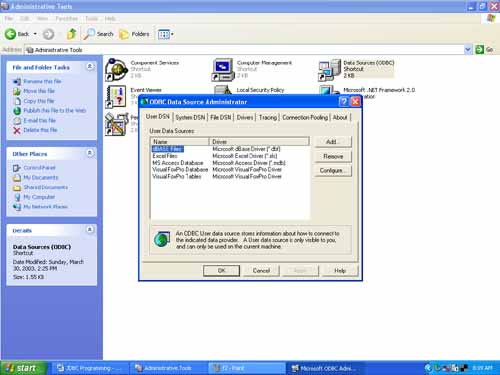Click E-mail this file link
This screenshot has height=375, width=500.
tap(39, 120)
